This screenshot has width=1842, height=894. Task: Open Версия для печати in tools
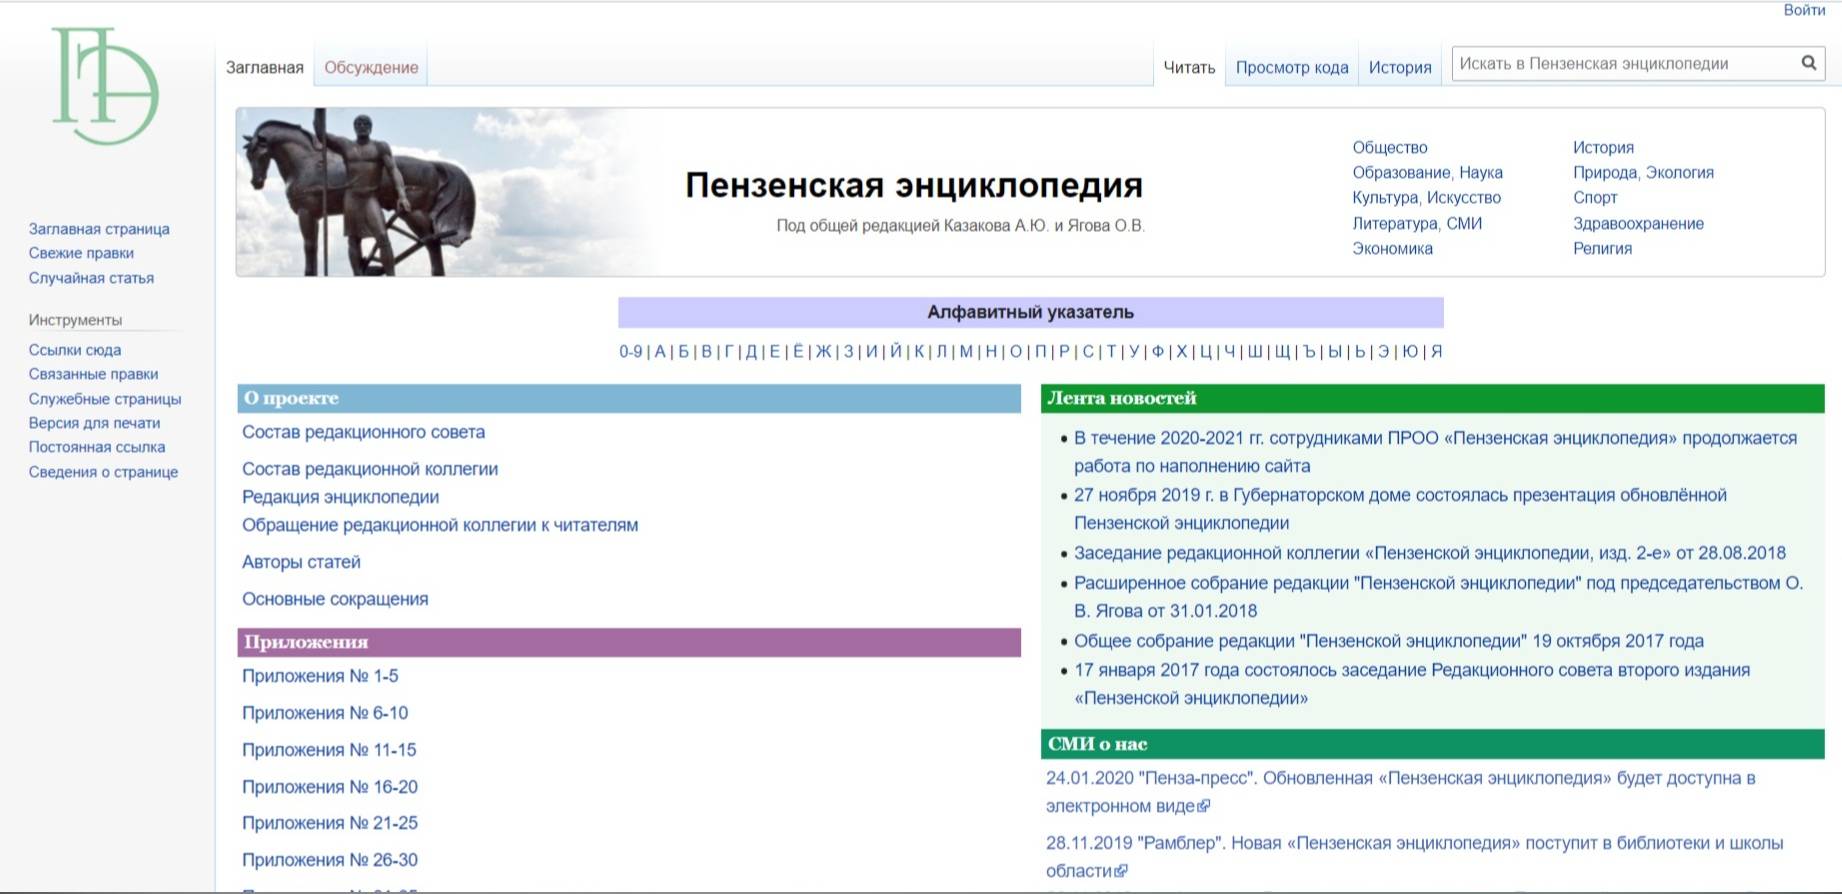(x=94, y=423)
